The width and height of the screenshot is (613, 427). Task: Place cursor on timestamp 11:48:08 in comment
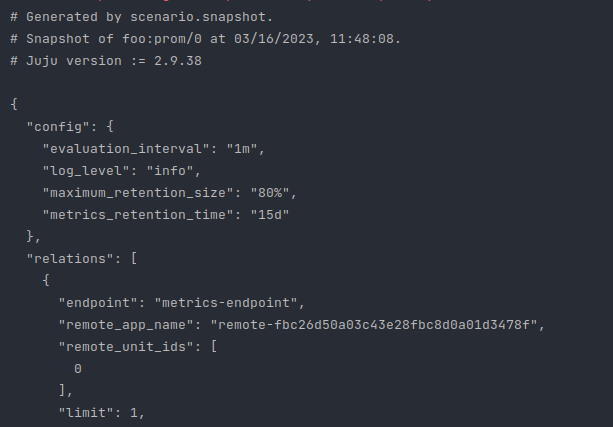pyautogui.click(x=362, y=39)
